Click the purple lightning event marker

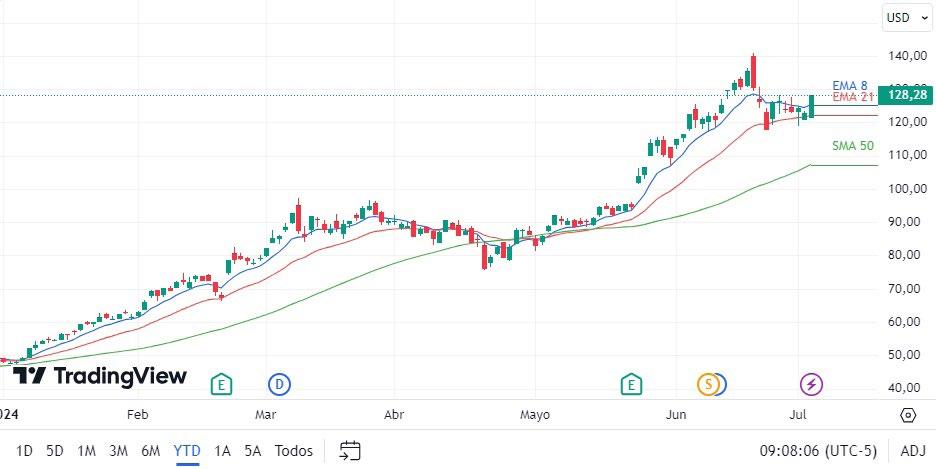point(811,384)
